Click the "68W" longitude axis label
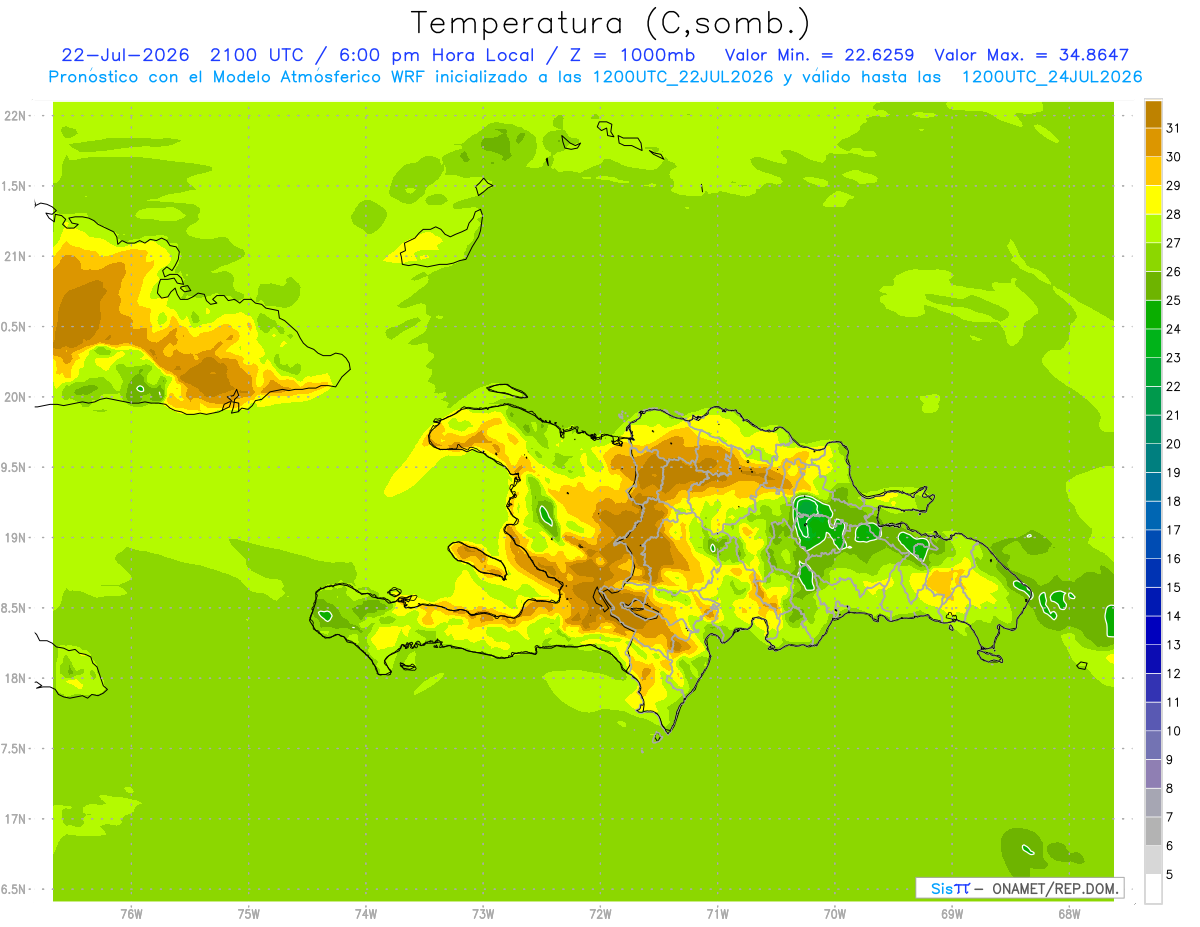Viewport: 1200px width, 927px height. [x=1069, y=914]
